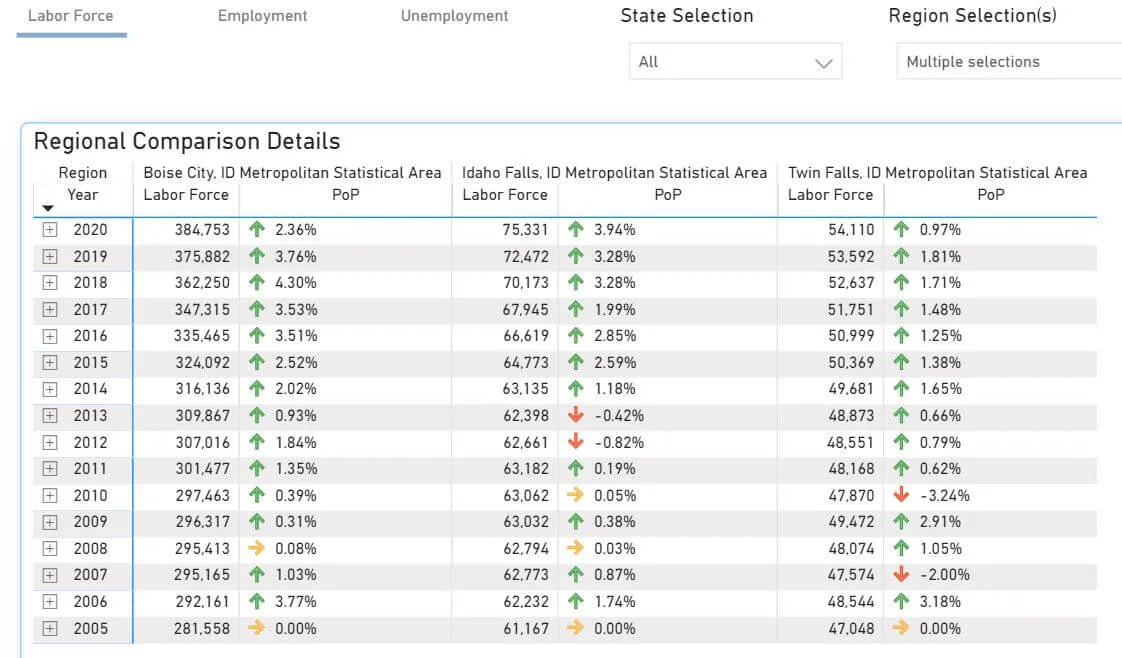Screen dimensions: 1122x658
Task: Expand the 2014 year row
Action: pos(49,389)
